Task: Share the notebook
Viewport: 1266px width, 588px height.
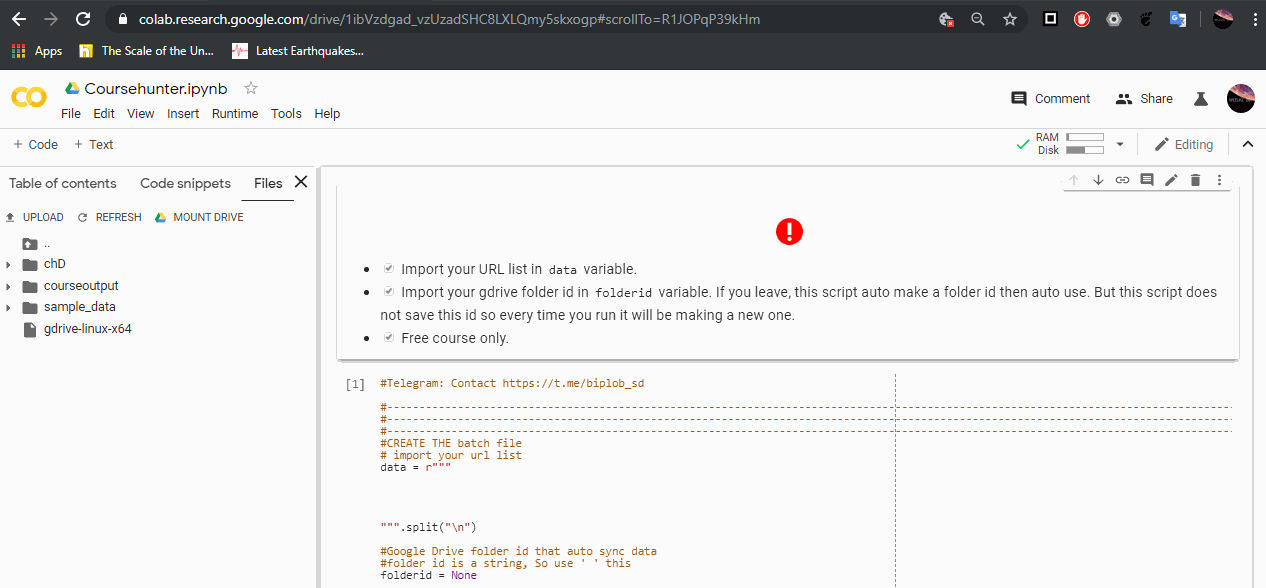Action: tap(1143, 98)
